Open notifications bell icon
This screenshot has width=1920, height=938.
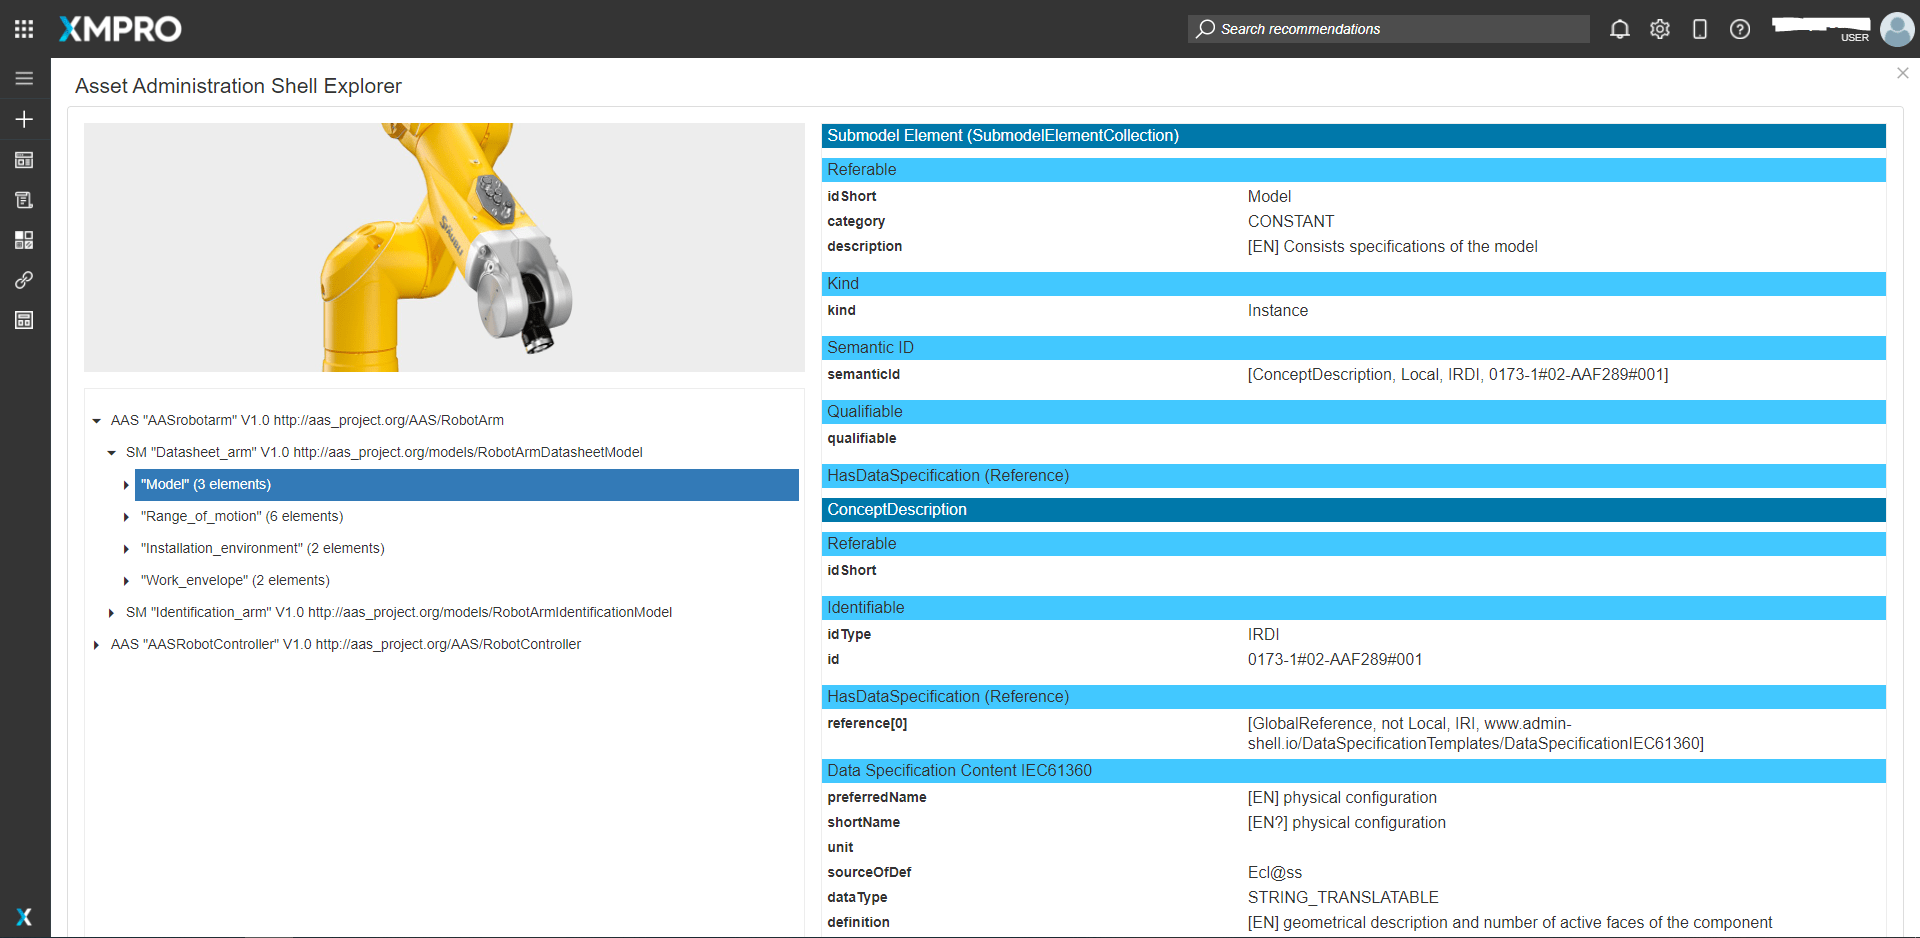(1620, 29)
